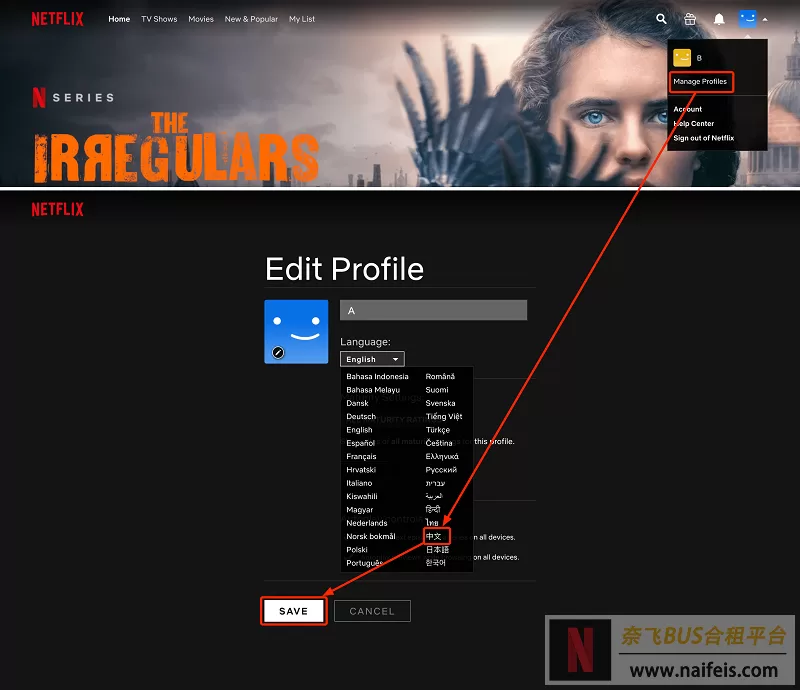Select Italiano language option

(359, 483)
